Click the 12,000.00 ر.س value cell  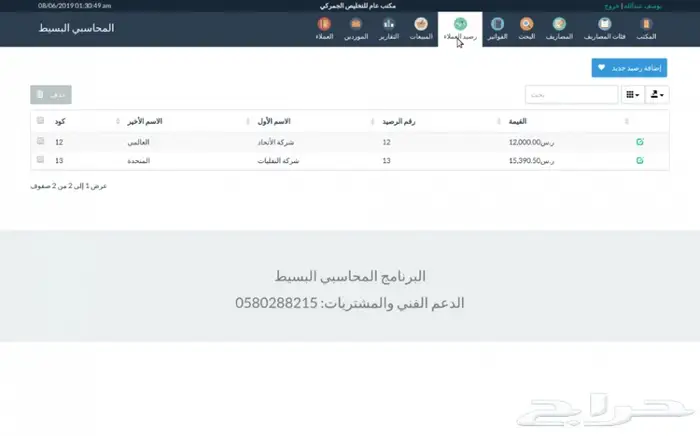point(531,142)
